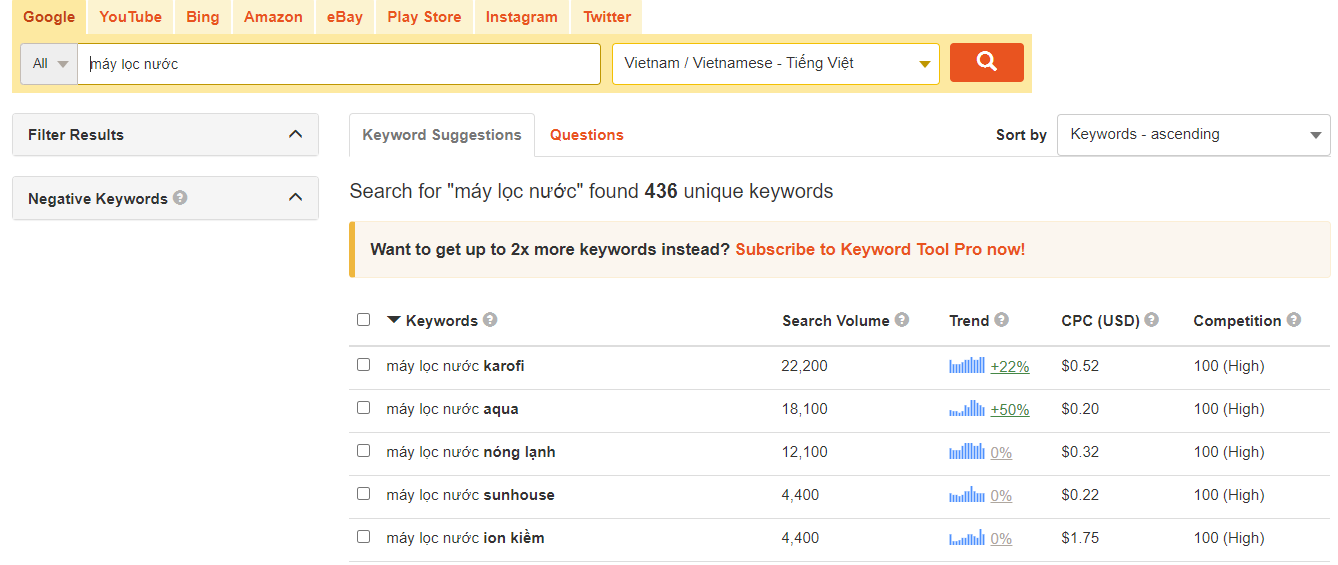Switch to the YouTube tab
Image resolution: width=1338 pixels, height=565 pixels.
[x=130, y=17]
